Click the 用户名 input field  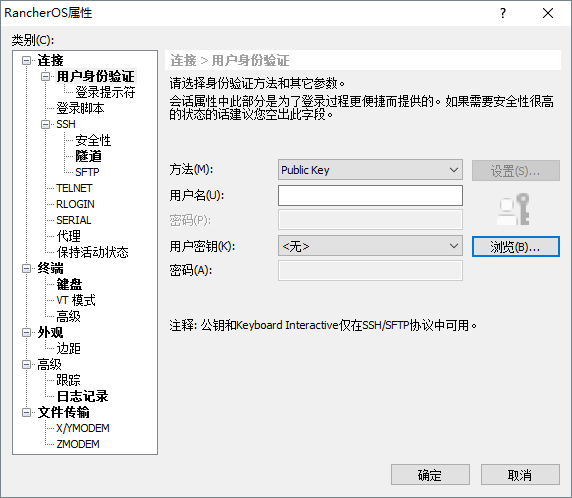[x=370, y=195]
